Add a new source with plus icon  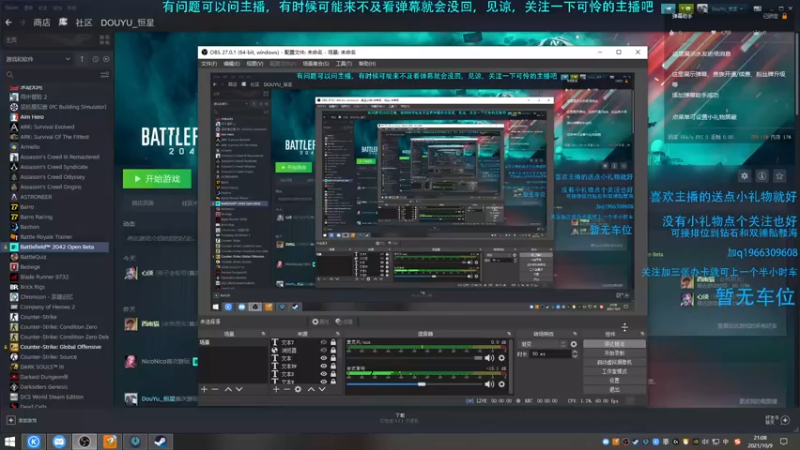tap(276, 389)
